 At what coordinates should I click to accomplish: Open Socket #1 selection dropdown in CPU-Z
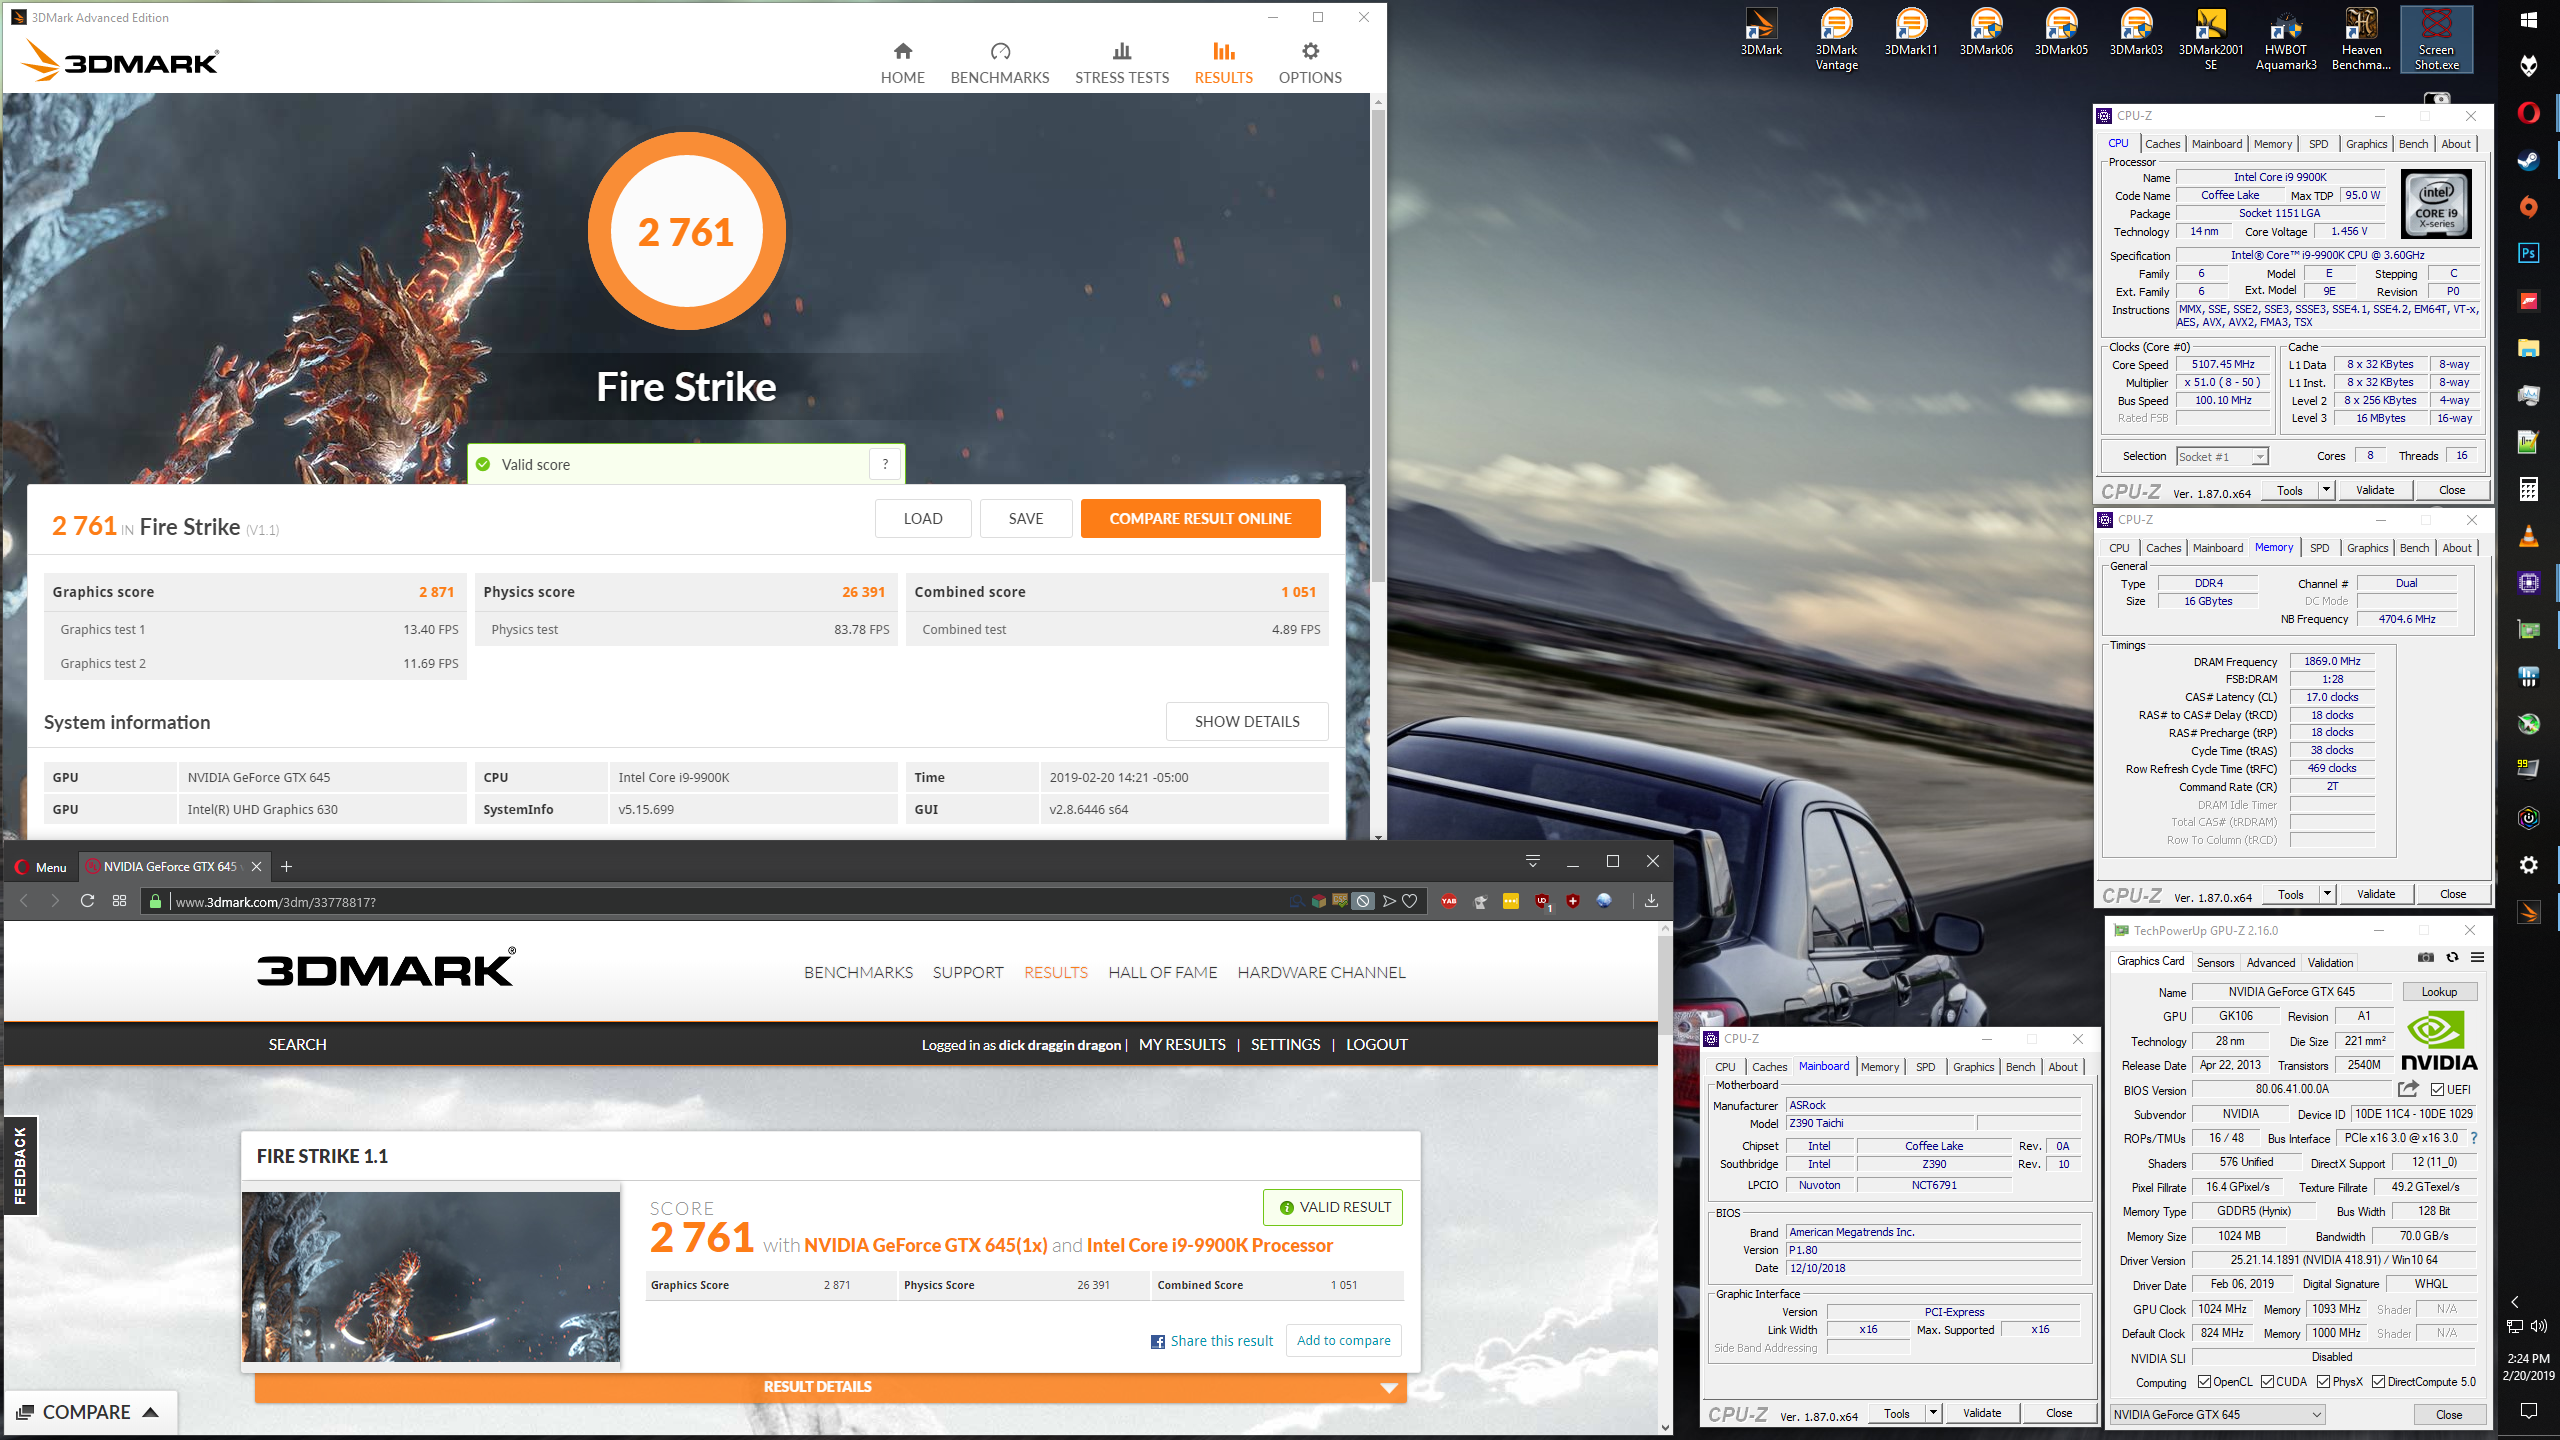2222,456
